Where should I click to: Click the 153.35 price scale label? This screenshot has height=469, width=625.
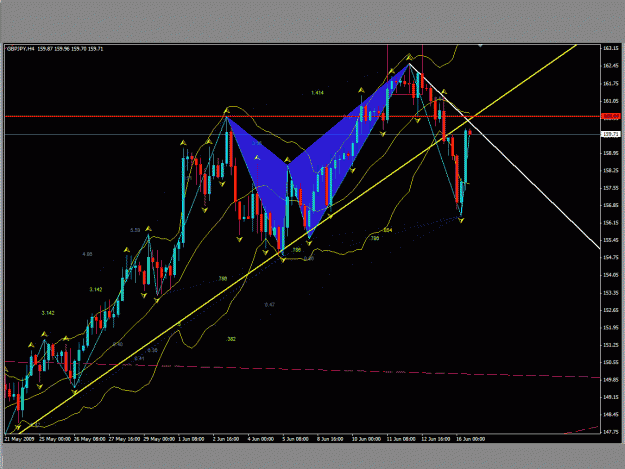click(609, 293)
